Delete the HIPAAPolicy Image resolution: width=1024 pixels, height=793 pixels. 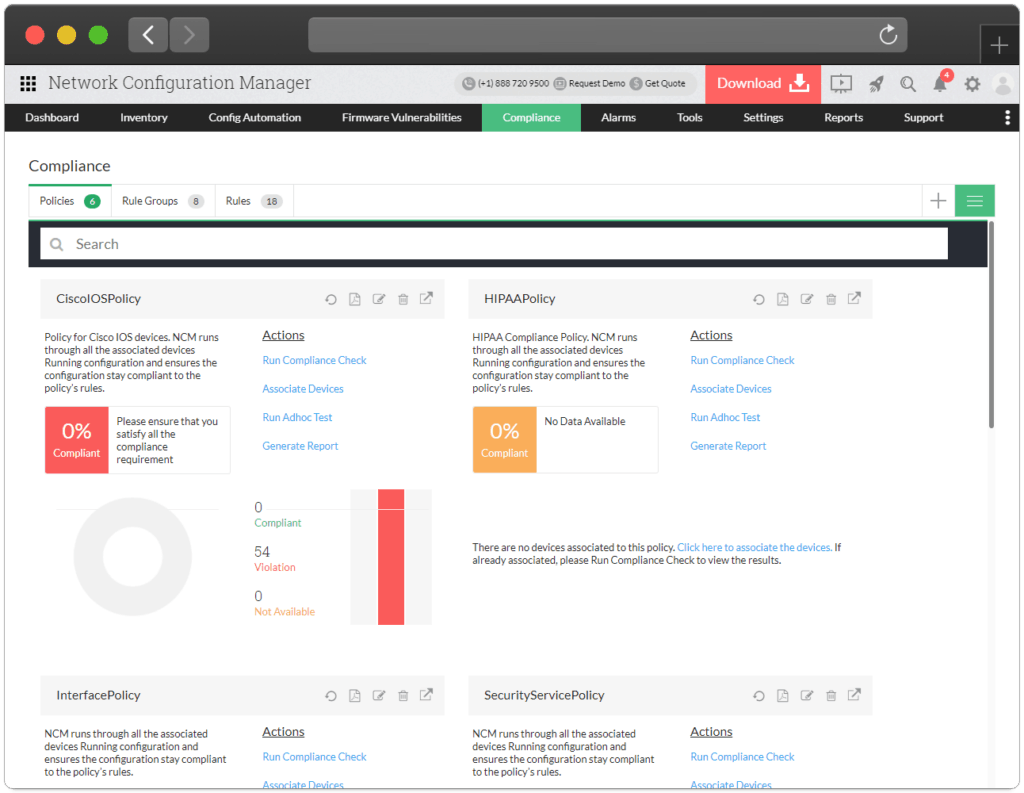[x=831, y=299]
